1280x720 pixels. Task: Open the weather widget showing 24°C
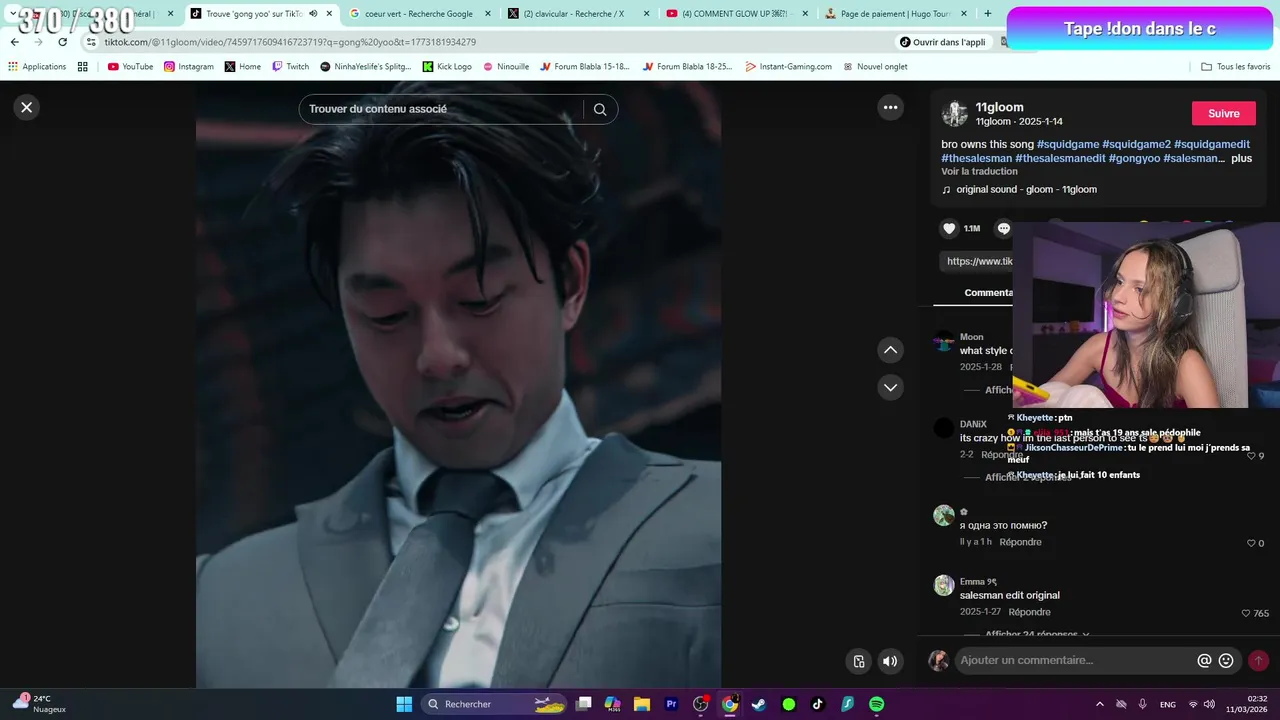[x=40, y=704]
